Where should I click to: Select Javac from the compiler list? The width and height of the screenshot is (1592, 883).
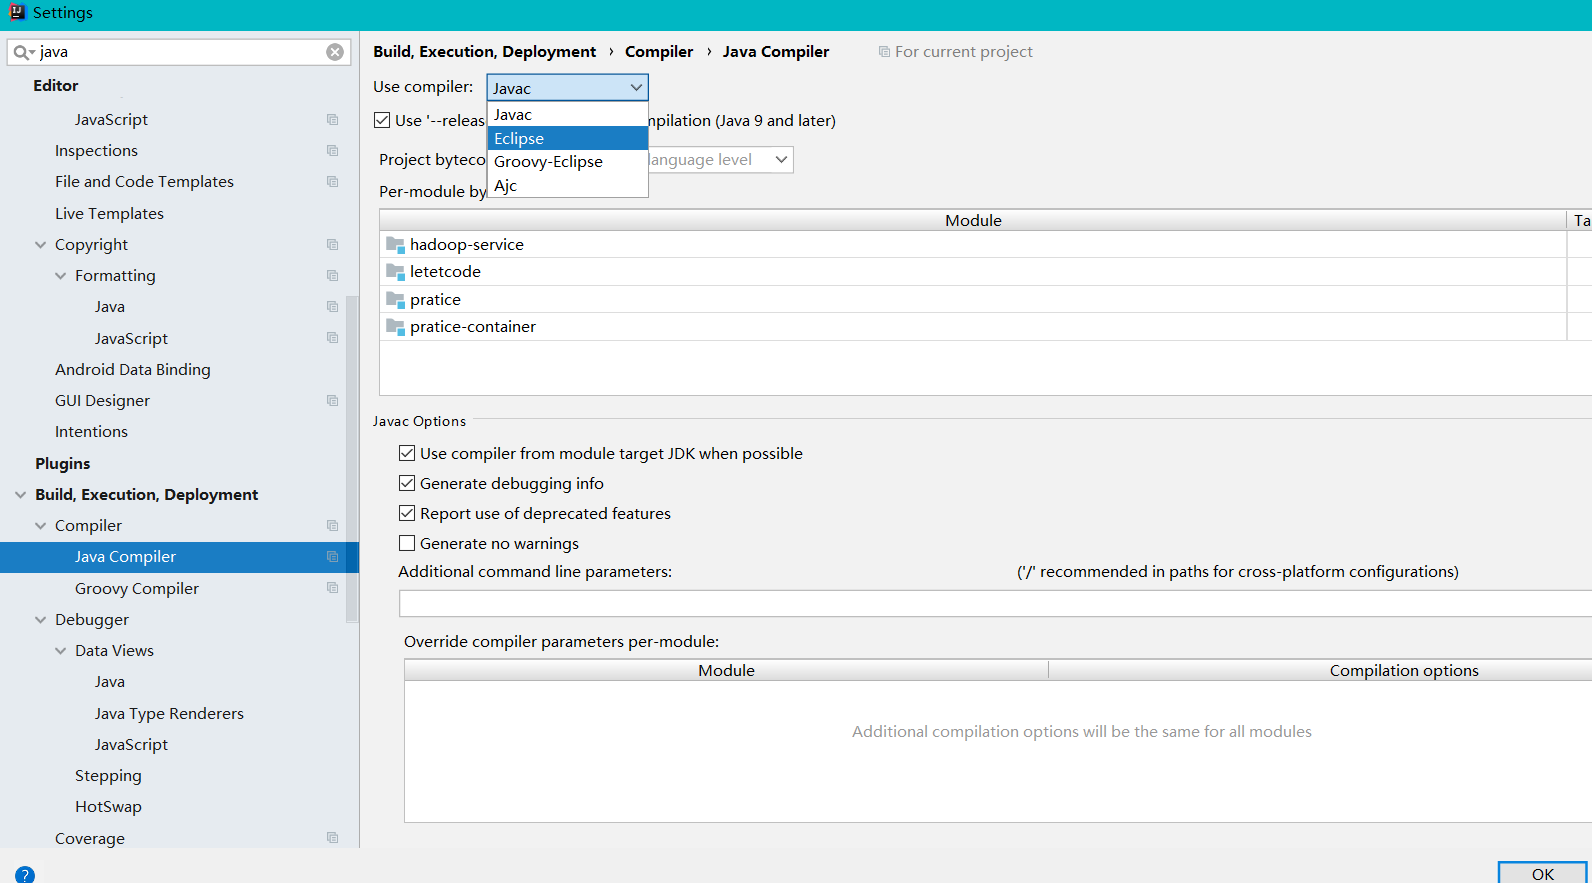[x=567, y=114]
